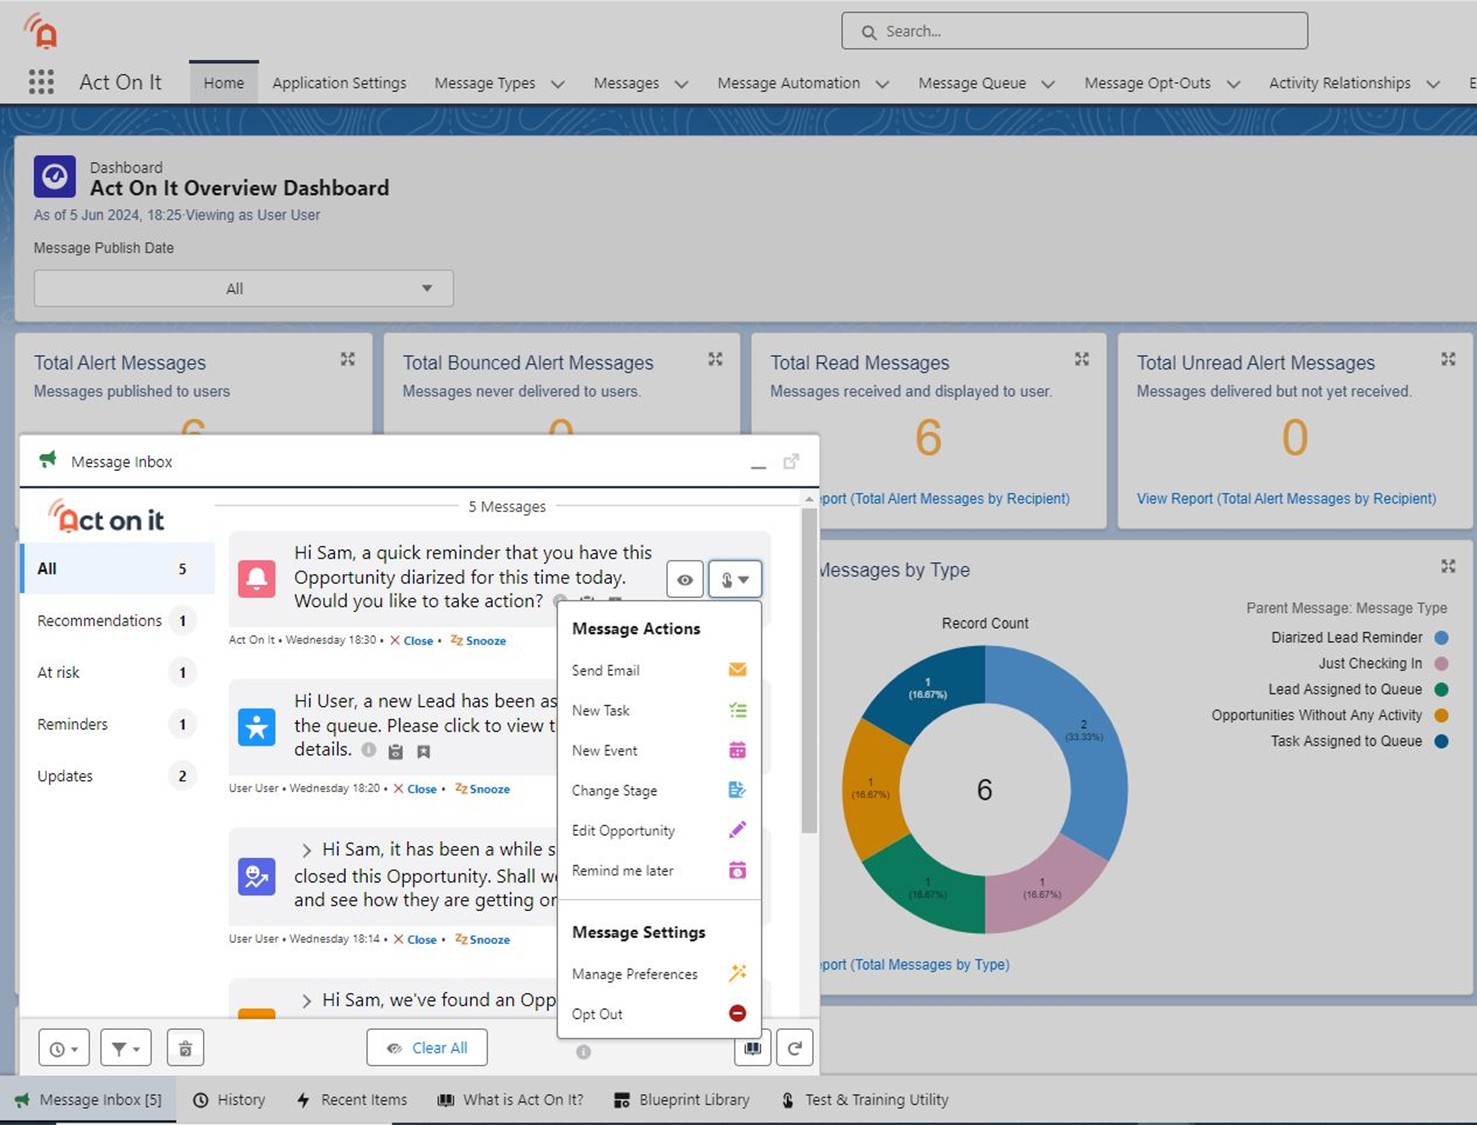This screenshot has width=1477, height=1125.
Task: Select the Recommendations inbox category
Action: 117,620
